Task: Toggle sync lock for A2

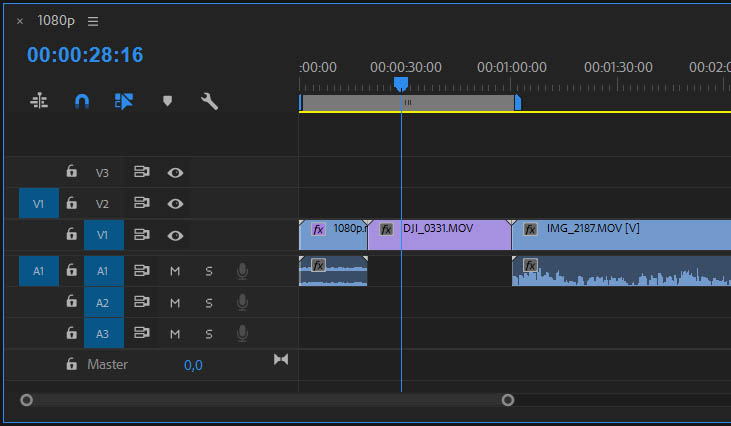Action: (x=141, y=302)
